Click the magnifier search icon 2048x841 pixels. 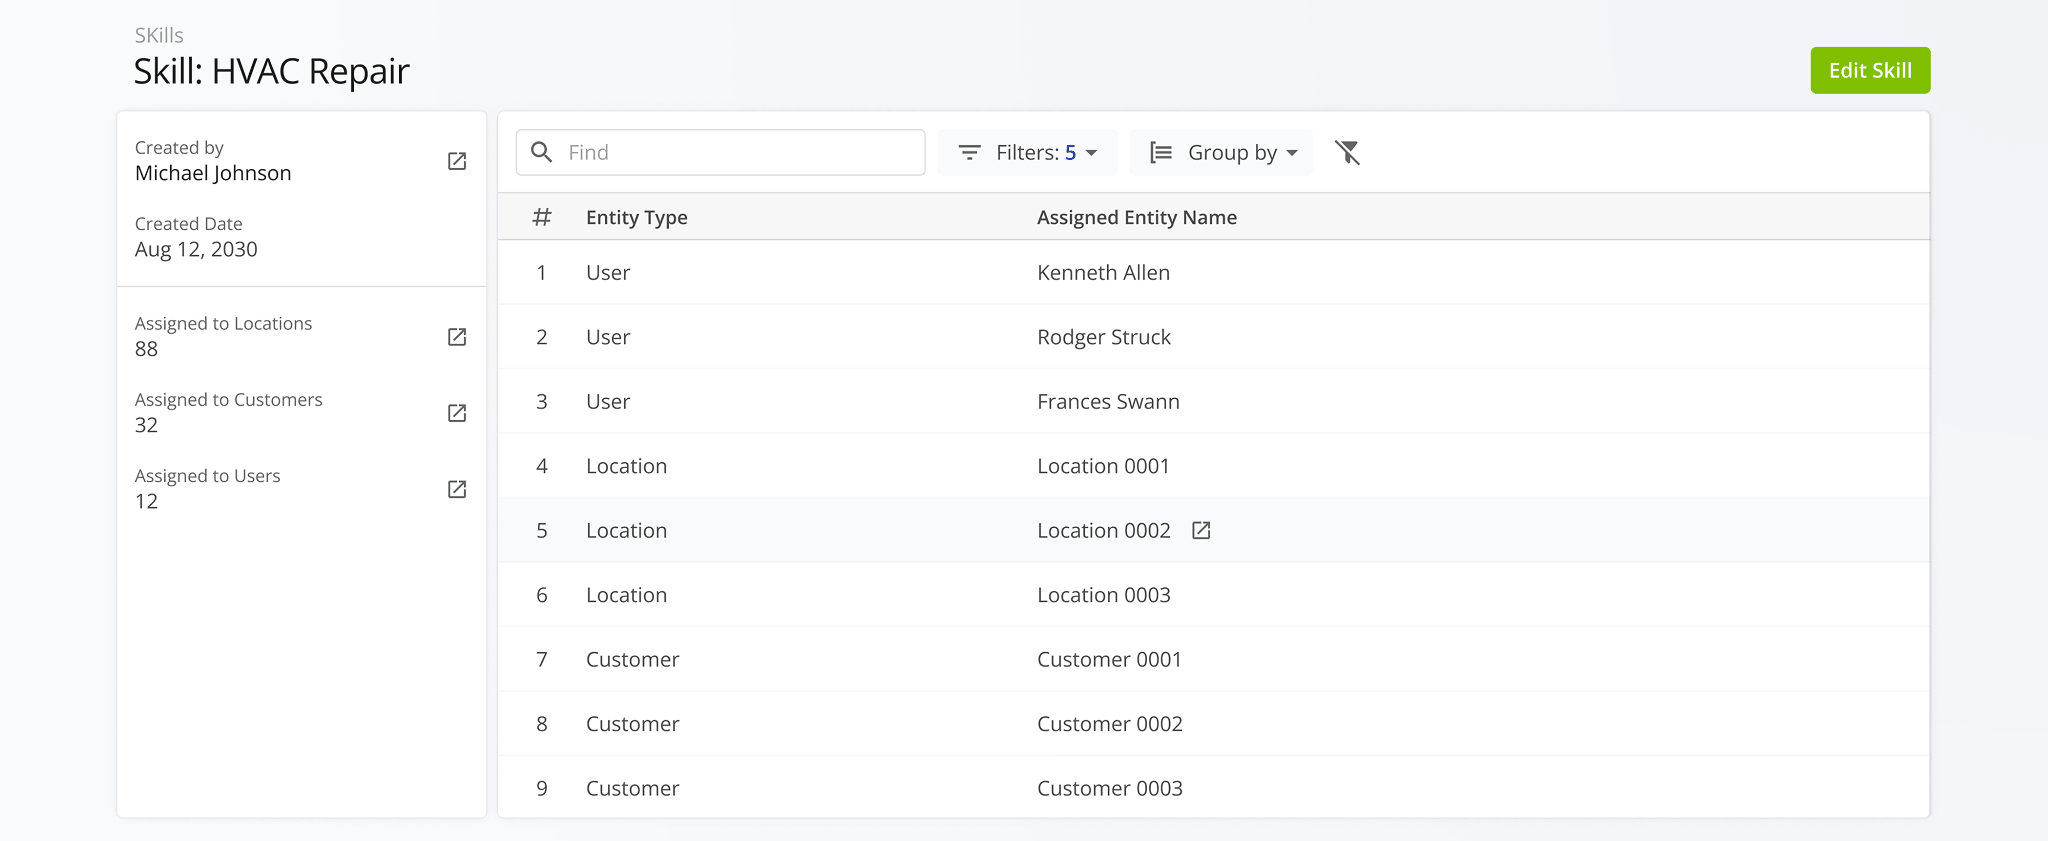[x=542, y=153]
